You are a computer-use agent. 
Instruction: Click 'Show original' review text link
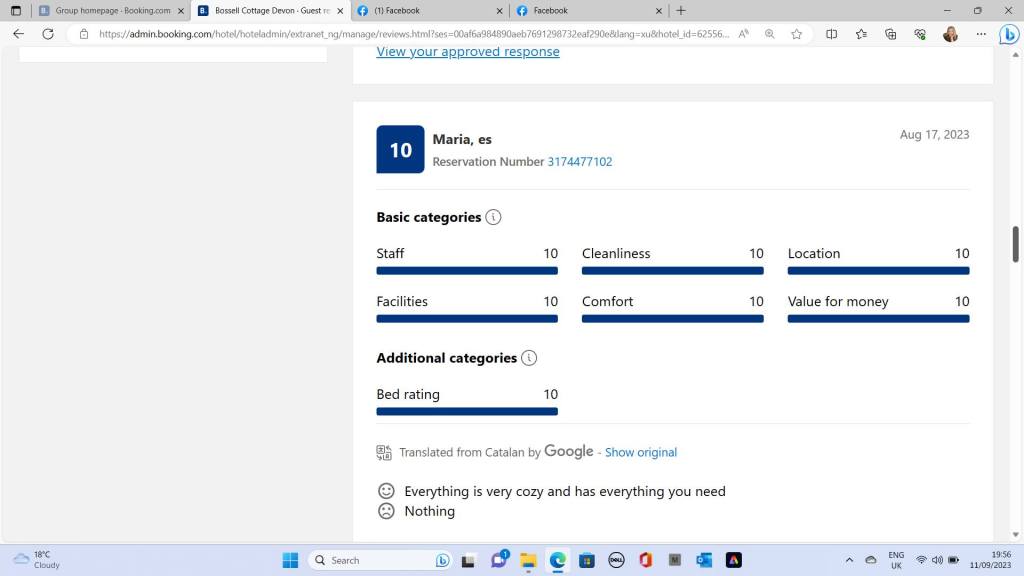point(640,452)
